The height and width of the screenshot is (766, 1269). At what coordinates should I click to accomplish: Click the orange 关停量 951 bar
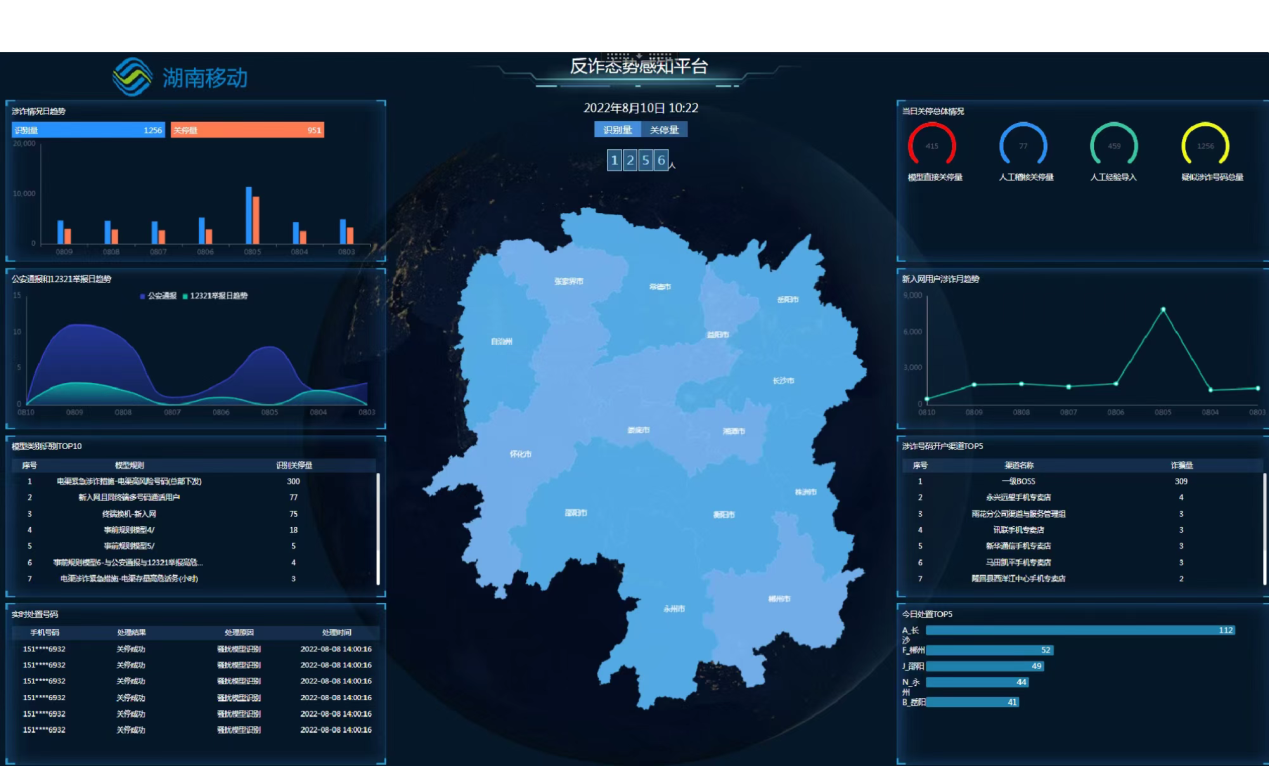247,130
